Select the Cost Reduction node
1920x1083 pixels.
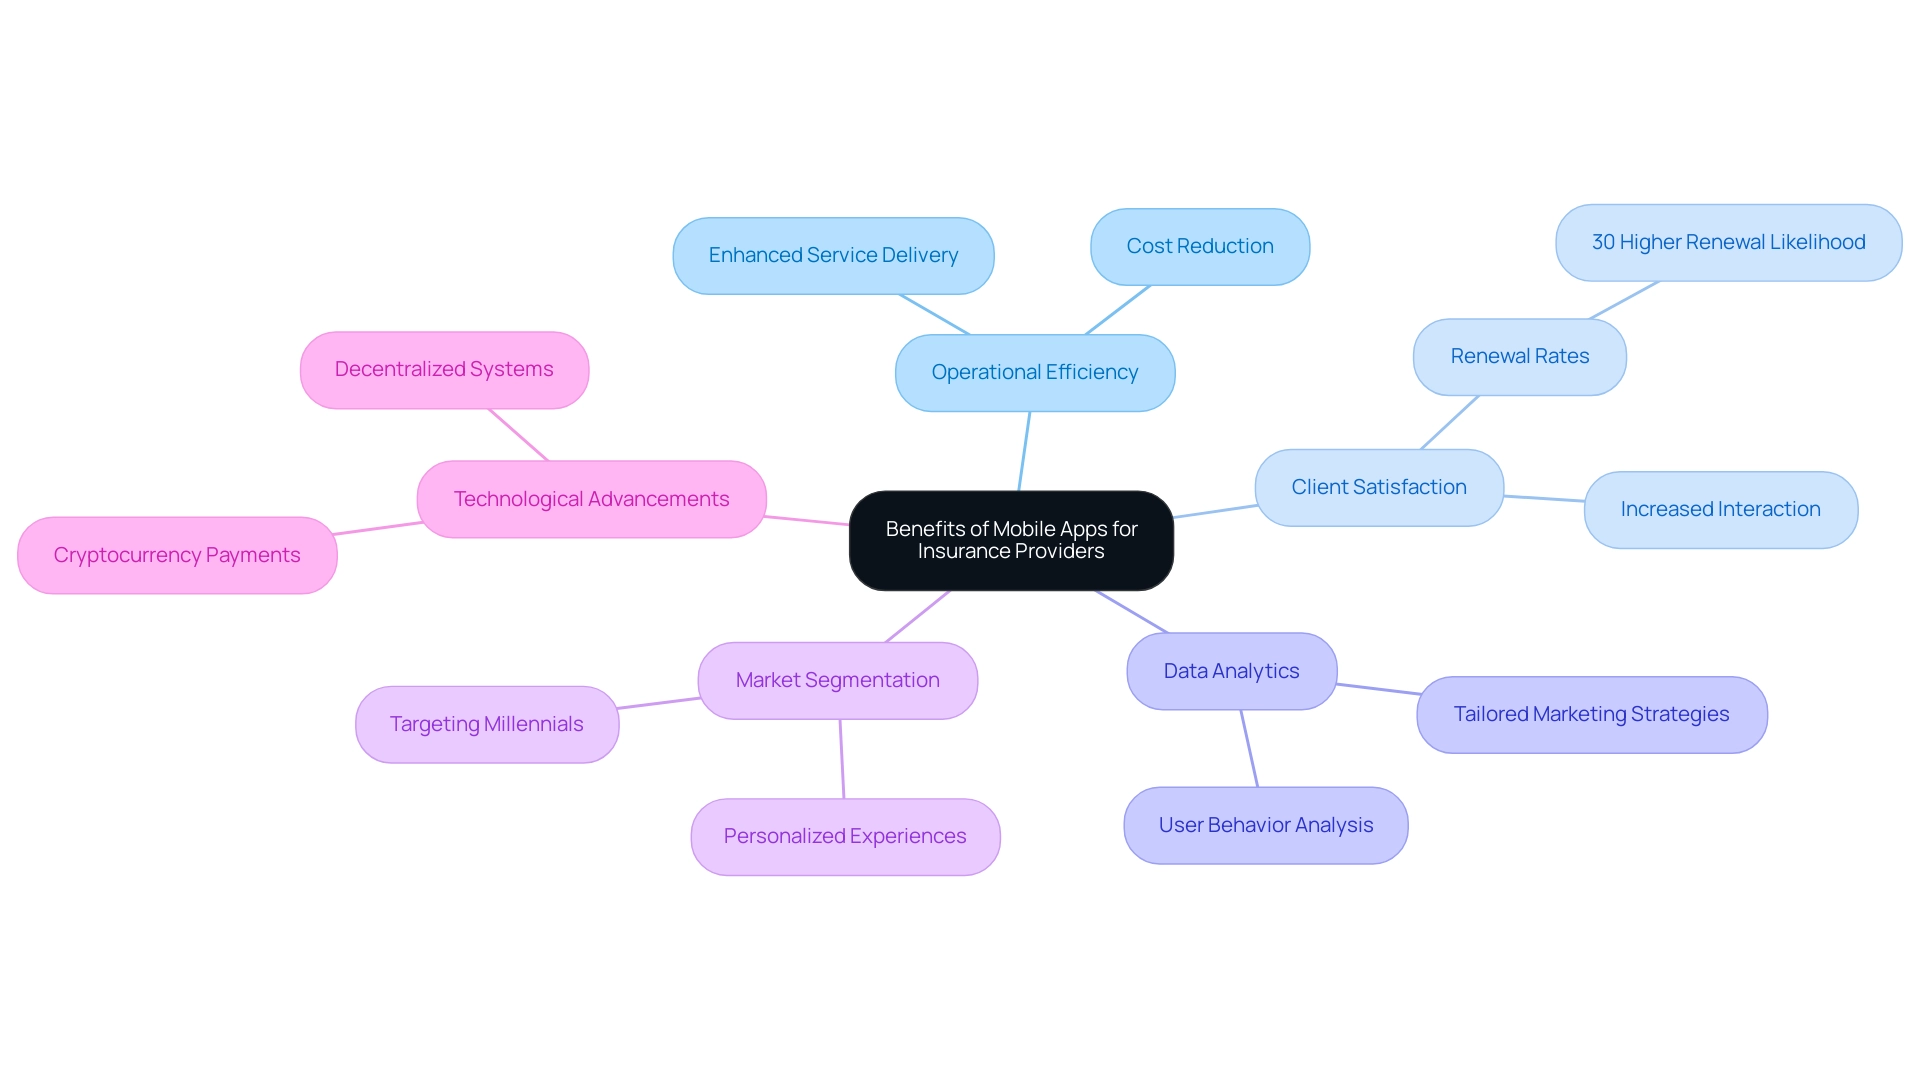1200,243
